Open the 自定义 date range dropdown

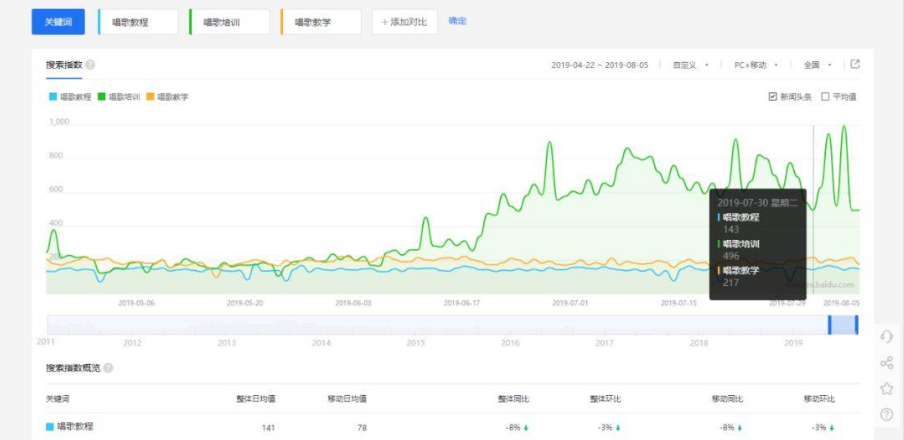(691, 65)
